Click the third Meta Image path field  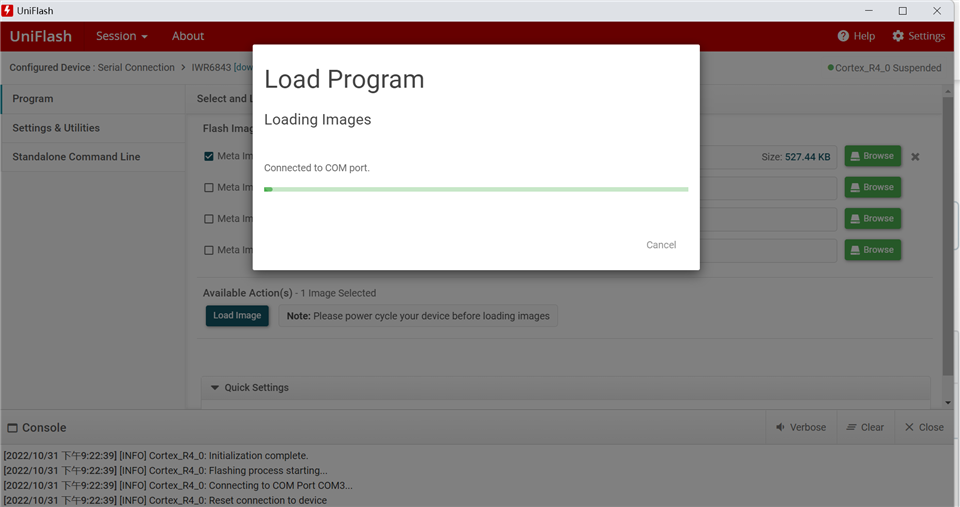(x=768, y=219)
